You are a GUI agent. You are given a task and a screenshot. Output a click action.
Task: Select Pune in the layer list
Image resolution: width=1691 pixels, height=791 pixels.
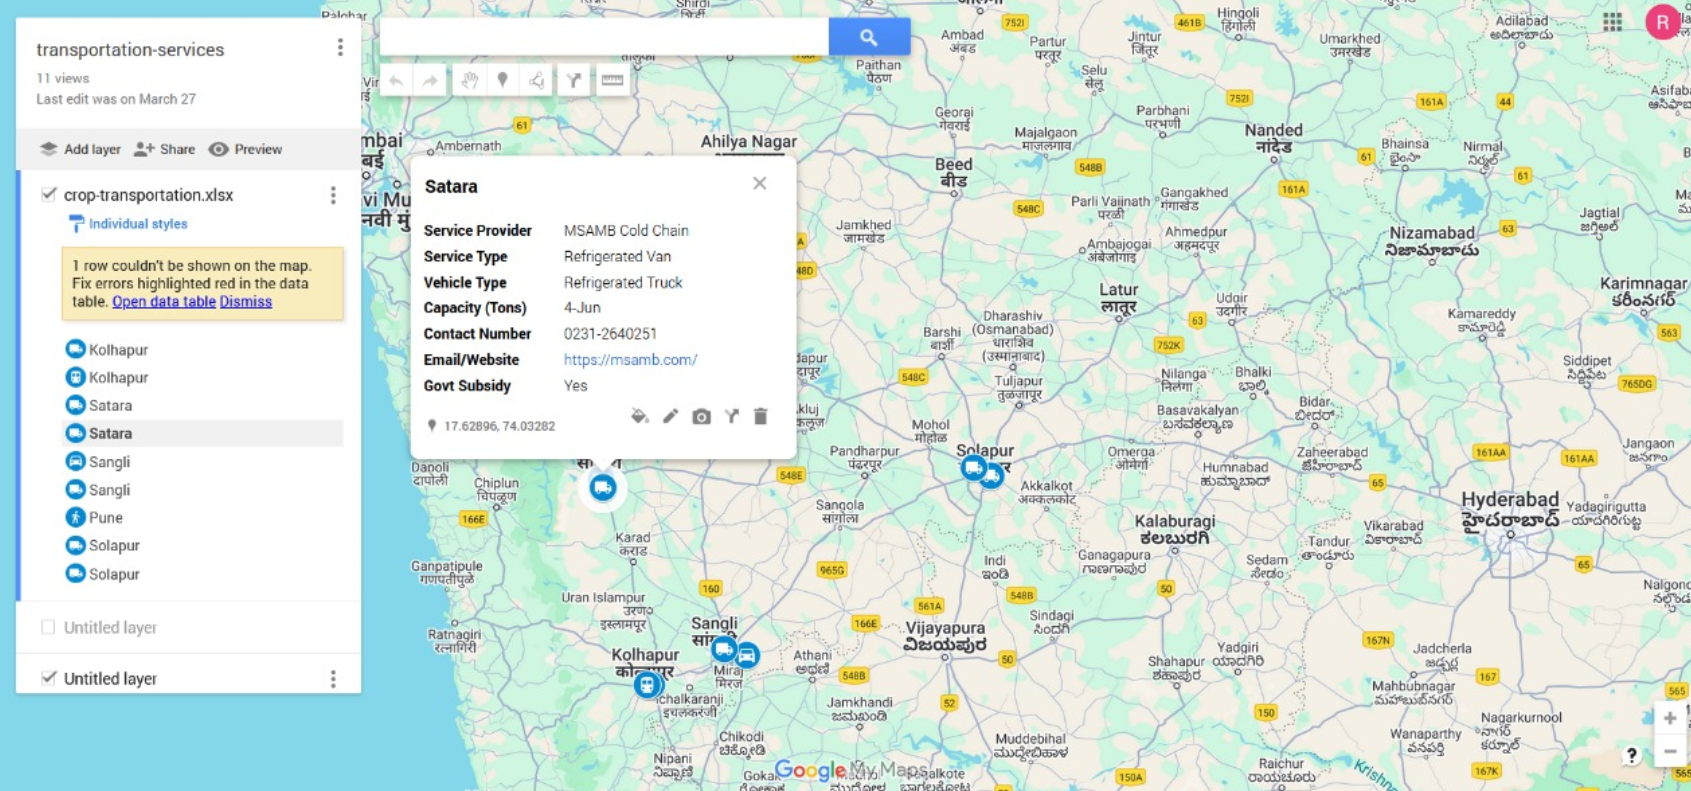coord(203,517)
